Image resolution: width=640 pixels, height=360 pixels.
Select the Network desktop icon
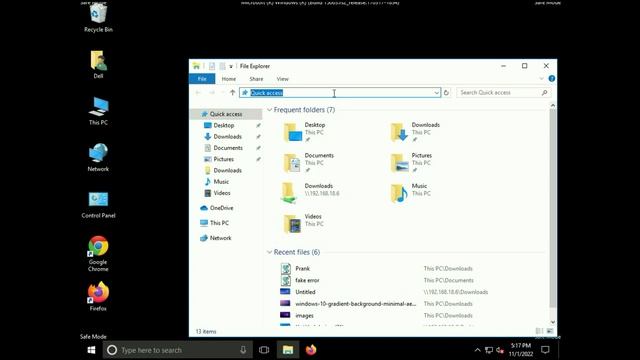click(98, 158)
